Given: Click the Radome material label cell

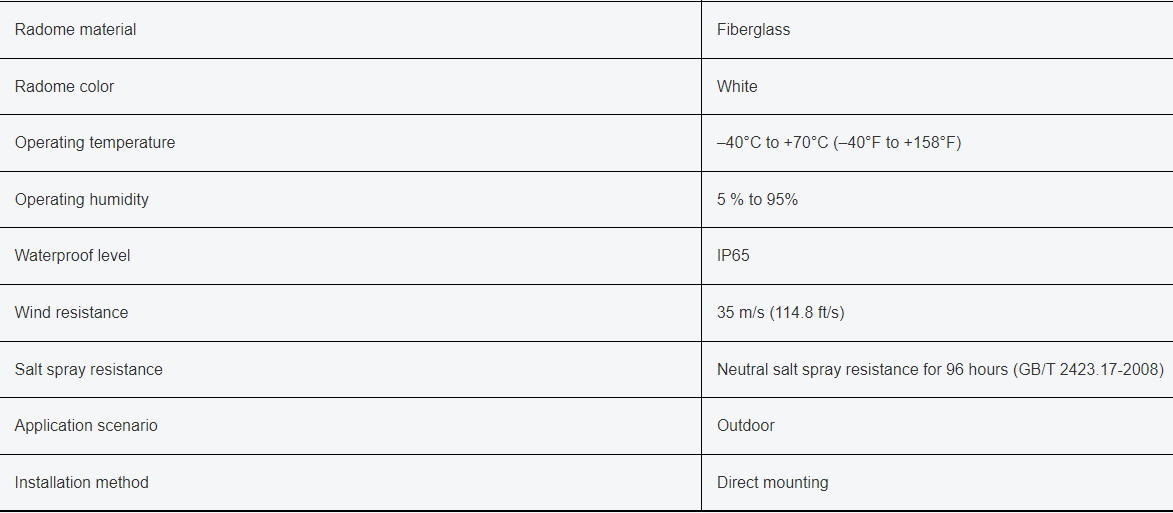Looking at the screenshot, I should pos(350,30).
